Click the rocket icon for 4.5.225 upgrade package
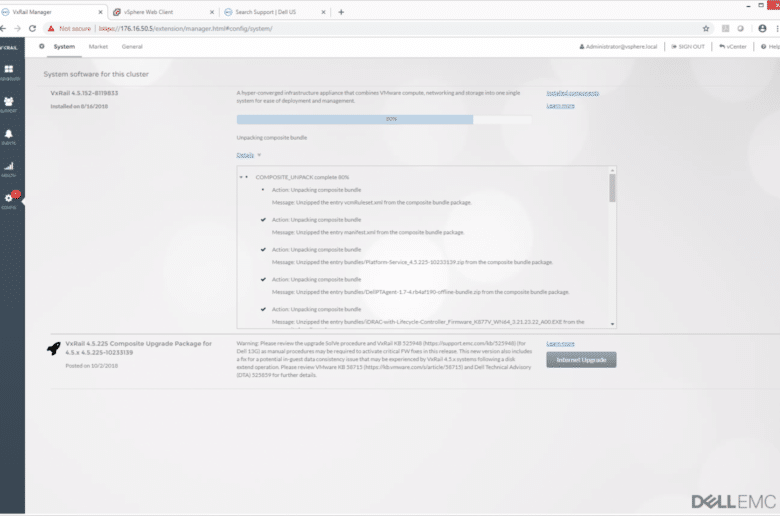This screenshot has height=516, width=780. coord(54,348)
